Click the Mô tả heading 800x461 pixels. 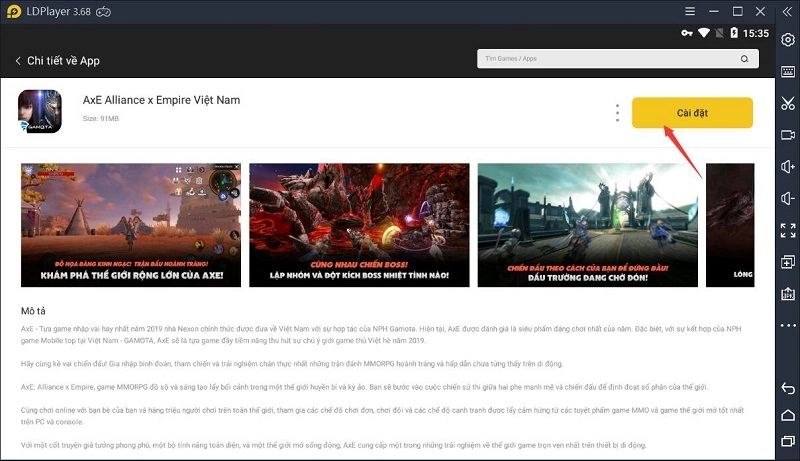33,311
